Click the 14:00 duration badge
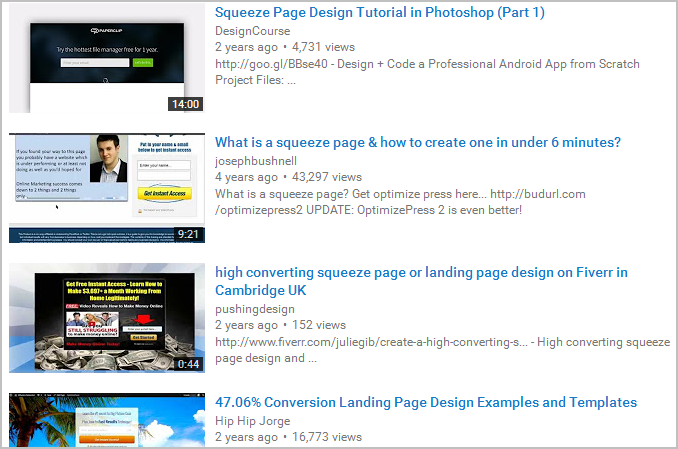This screenshot has width=678, height=449. click(x=185, y=104)
